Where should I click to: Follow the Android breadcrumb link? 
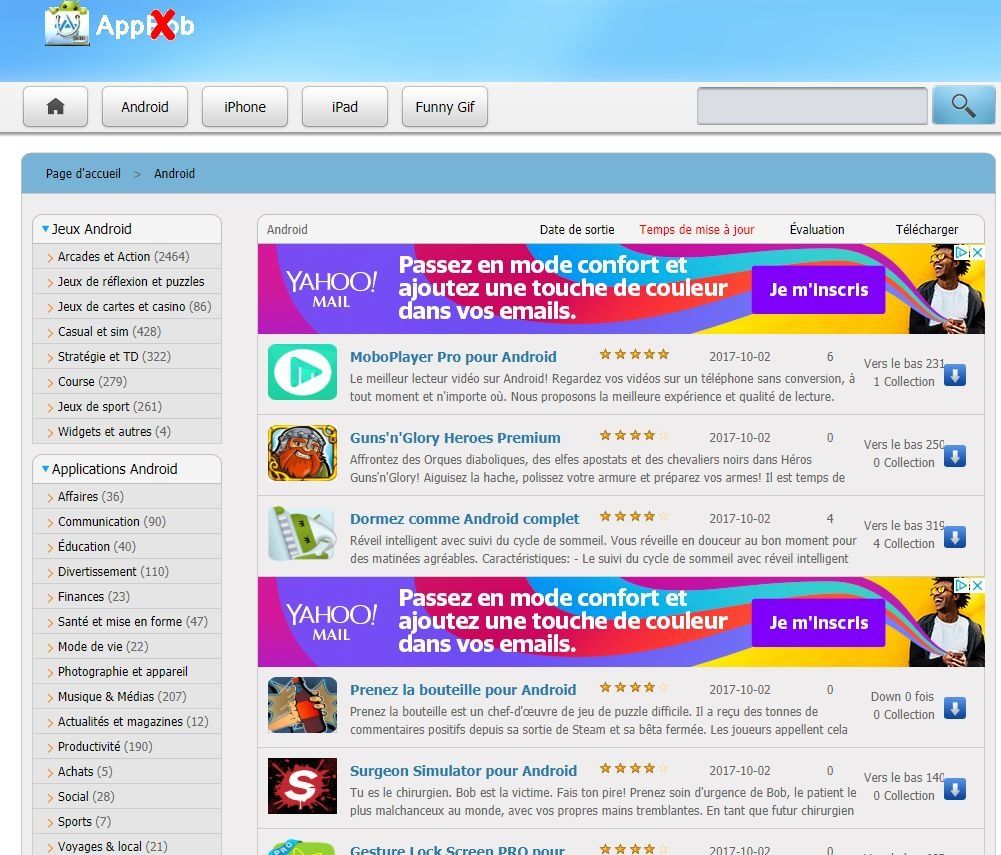(x=174, y=174)
